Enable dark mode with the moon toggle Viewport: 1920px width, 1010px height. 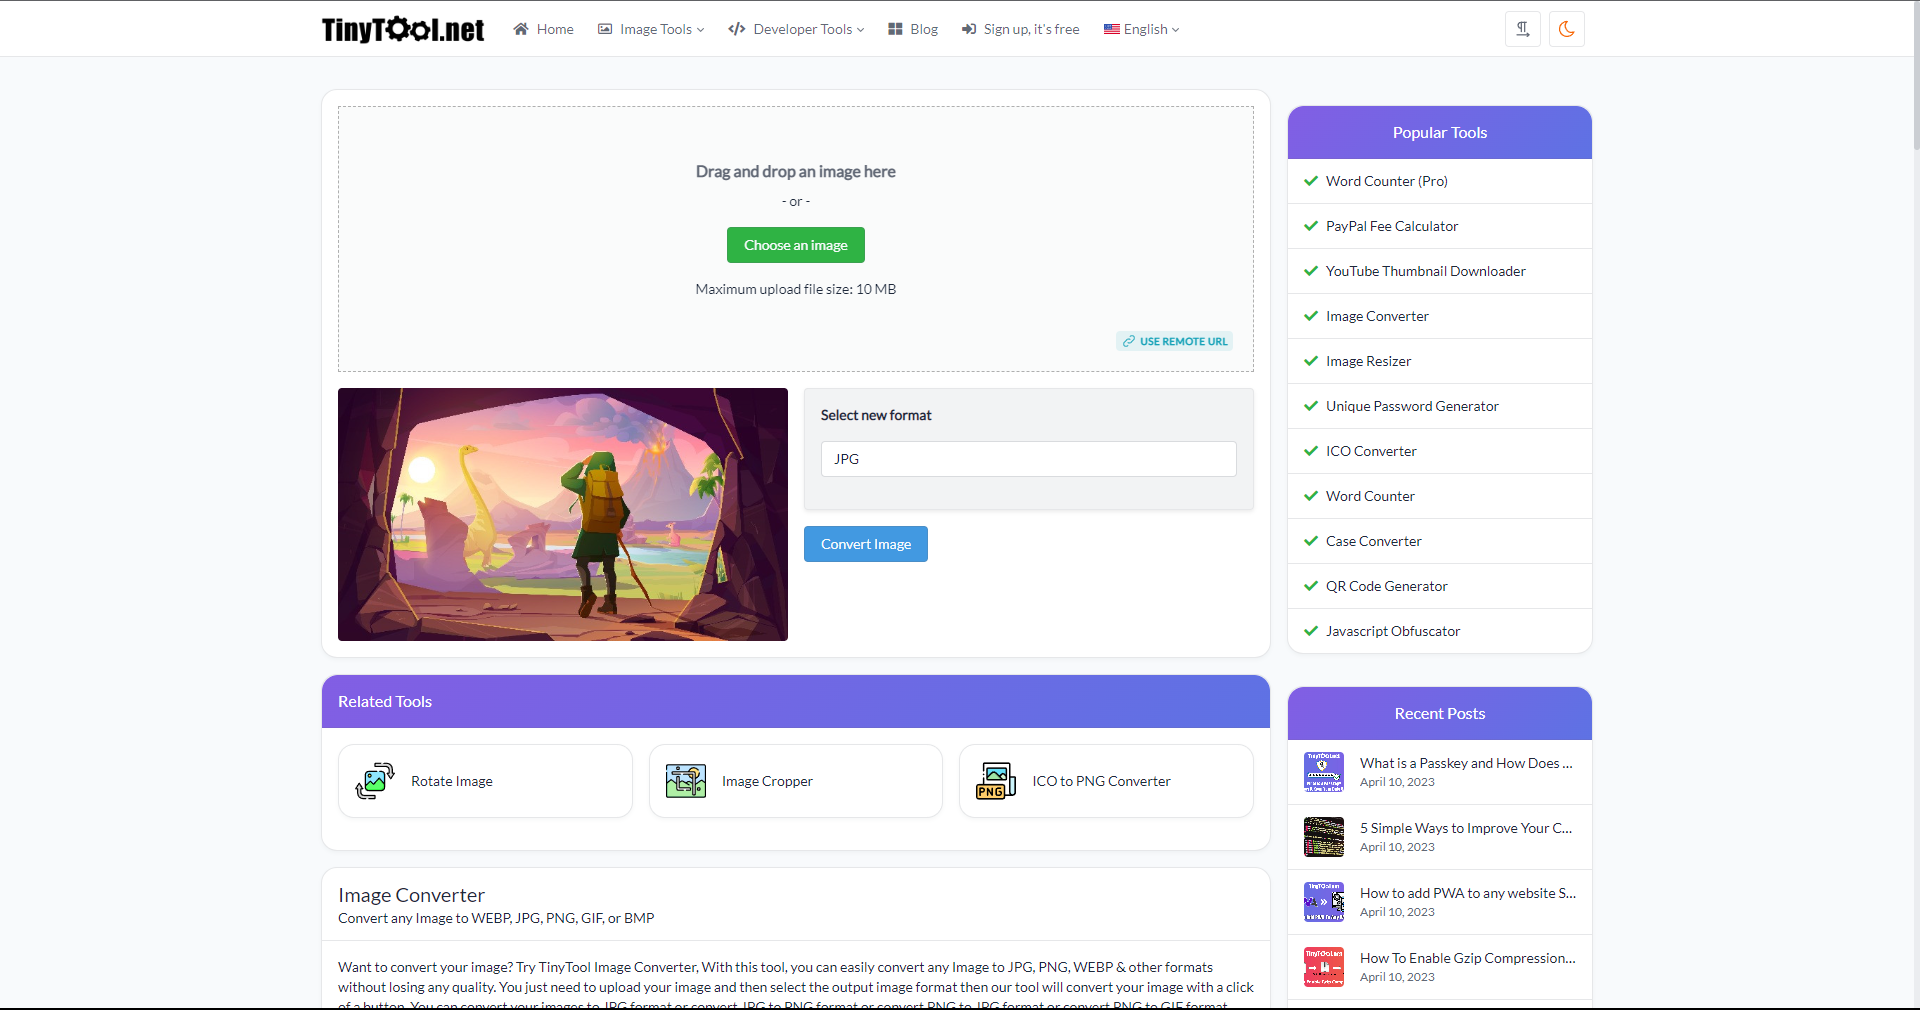tap(1566, 29)
